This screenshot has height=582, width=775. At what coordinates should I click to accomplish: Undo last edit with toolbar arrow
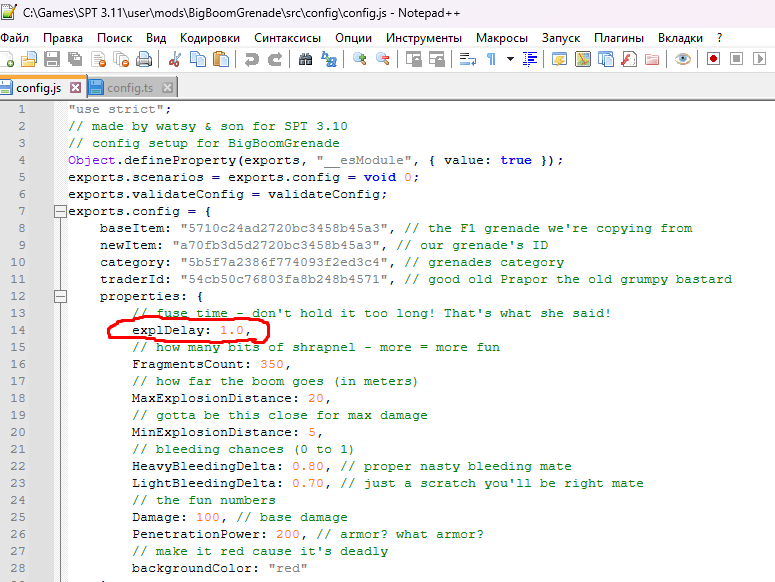pyautogui.click(x=252, y=59)
